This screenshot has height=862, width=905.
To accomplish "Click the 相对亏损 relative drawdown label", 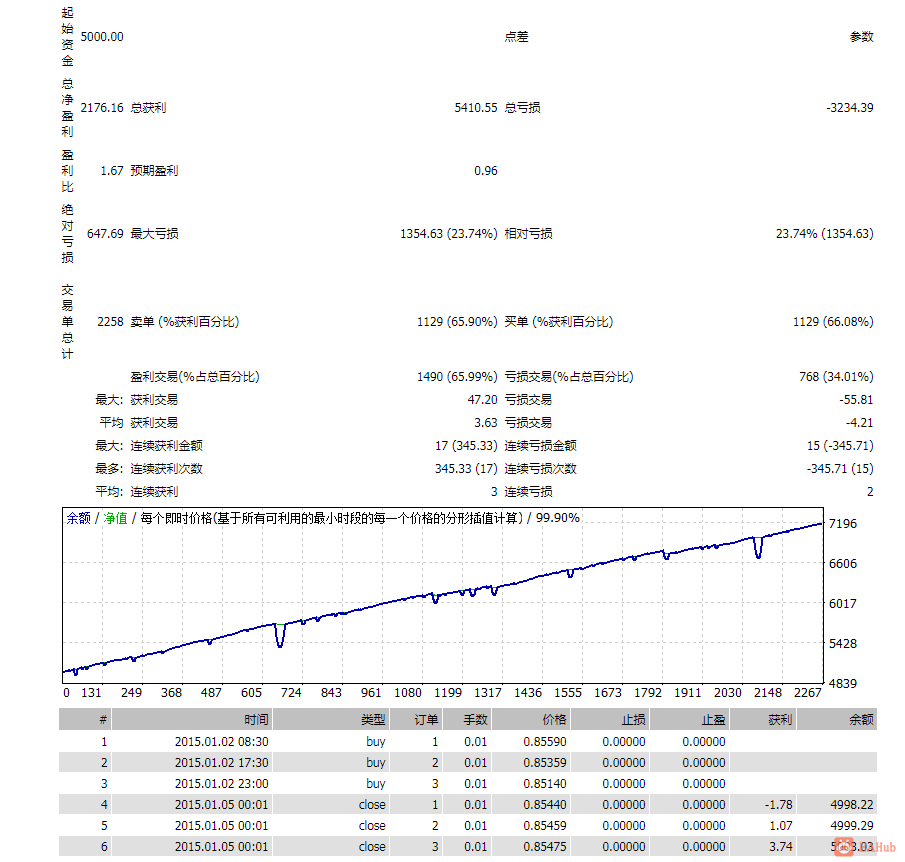I will (529, 234).
